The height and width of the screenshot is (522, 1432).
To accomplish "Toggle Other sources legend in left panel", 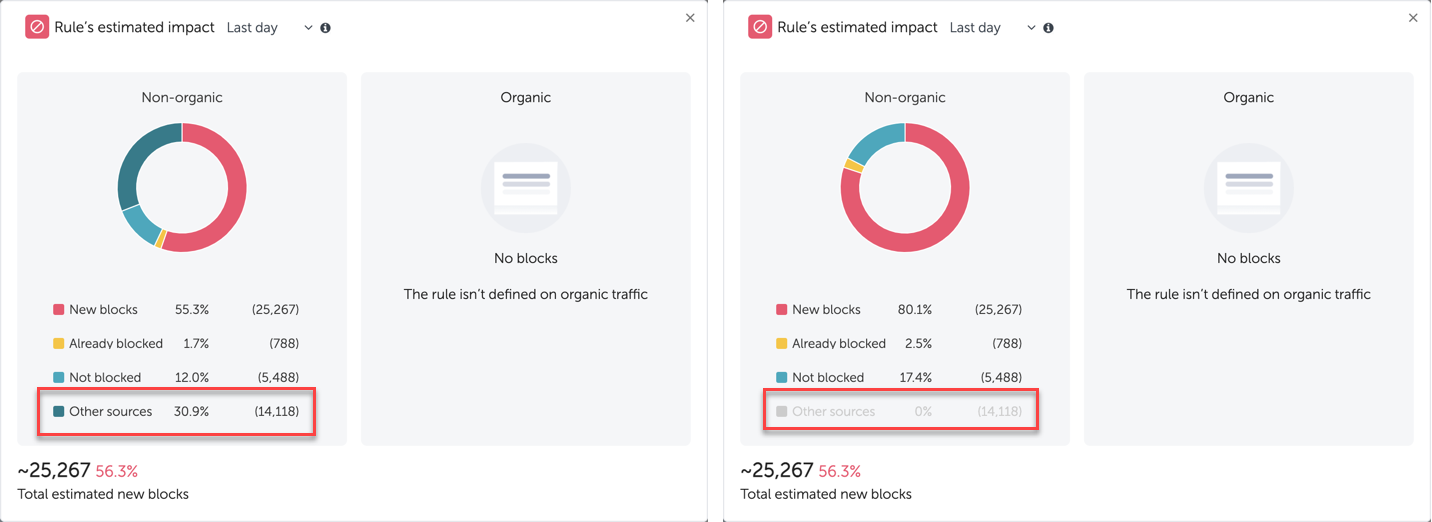I will [110, 411].
